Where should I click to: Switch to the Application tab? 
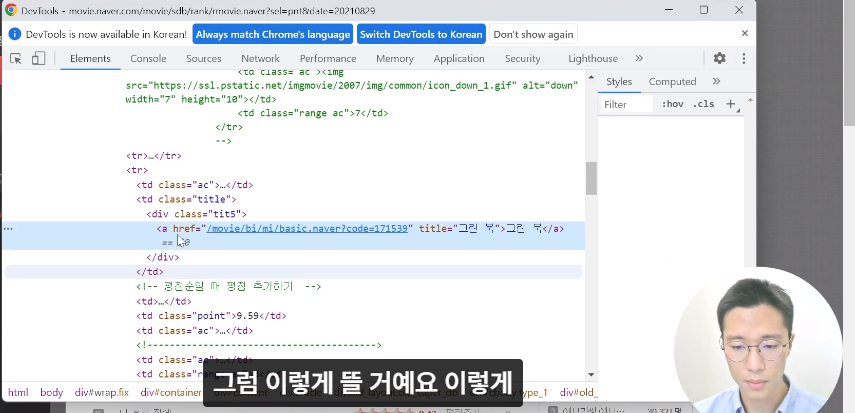pyautogui.click(x=459, y=58)
